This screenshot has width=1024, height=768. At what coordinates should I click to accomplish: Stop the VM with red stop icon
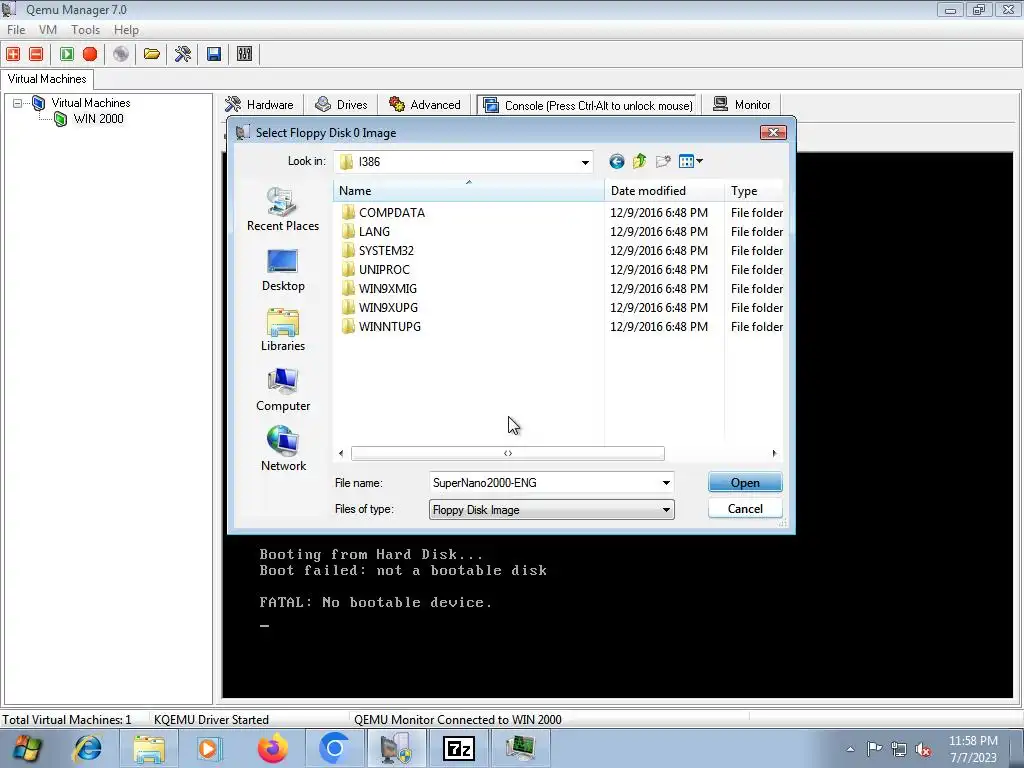pyautogui.click(x=90, y=54)
